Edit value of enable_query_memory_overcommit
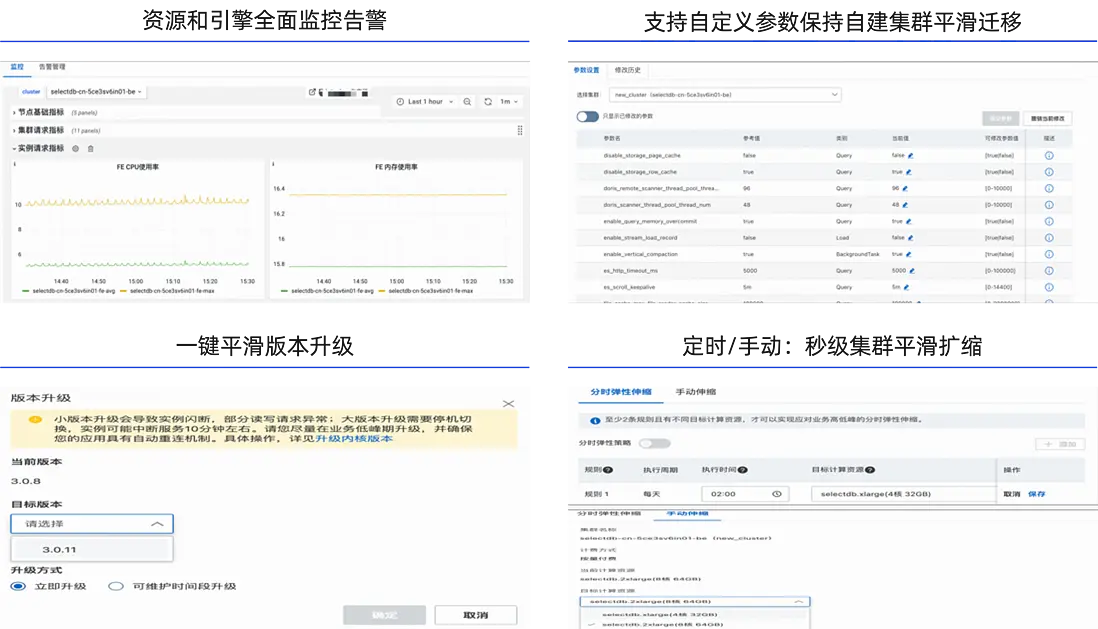This screenshot has height=629, width=1098. 909,221
